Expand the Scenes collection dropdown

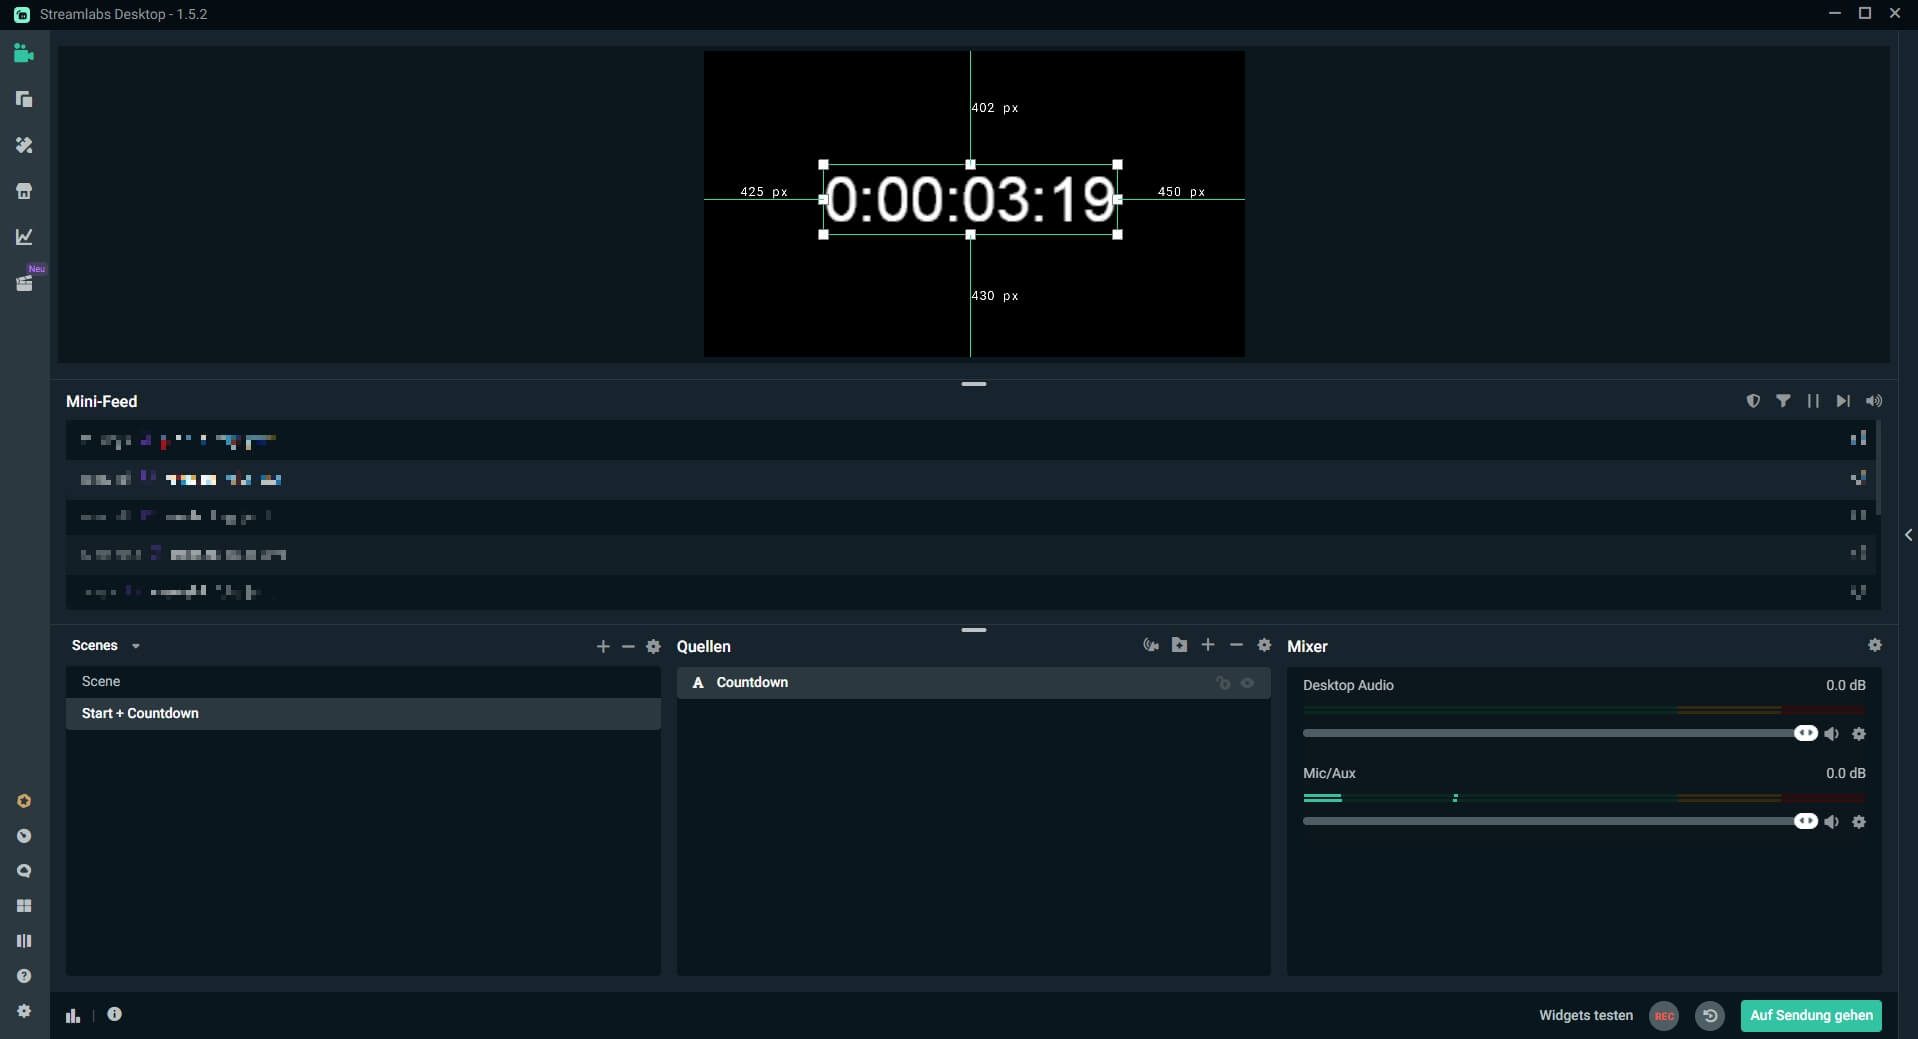[136, 646]
